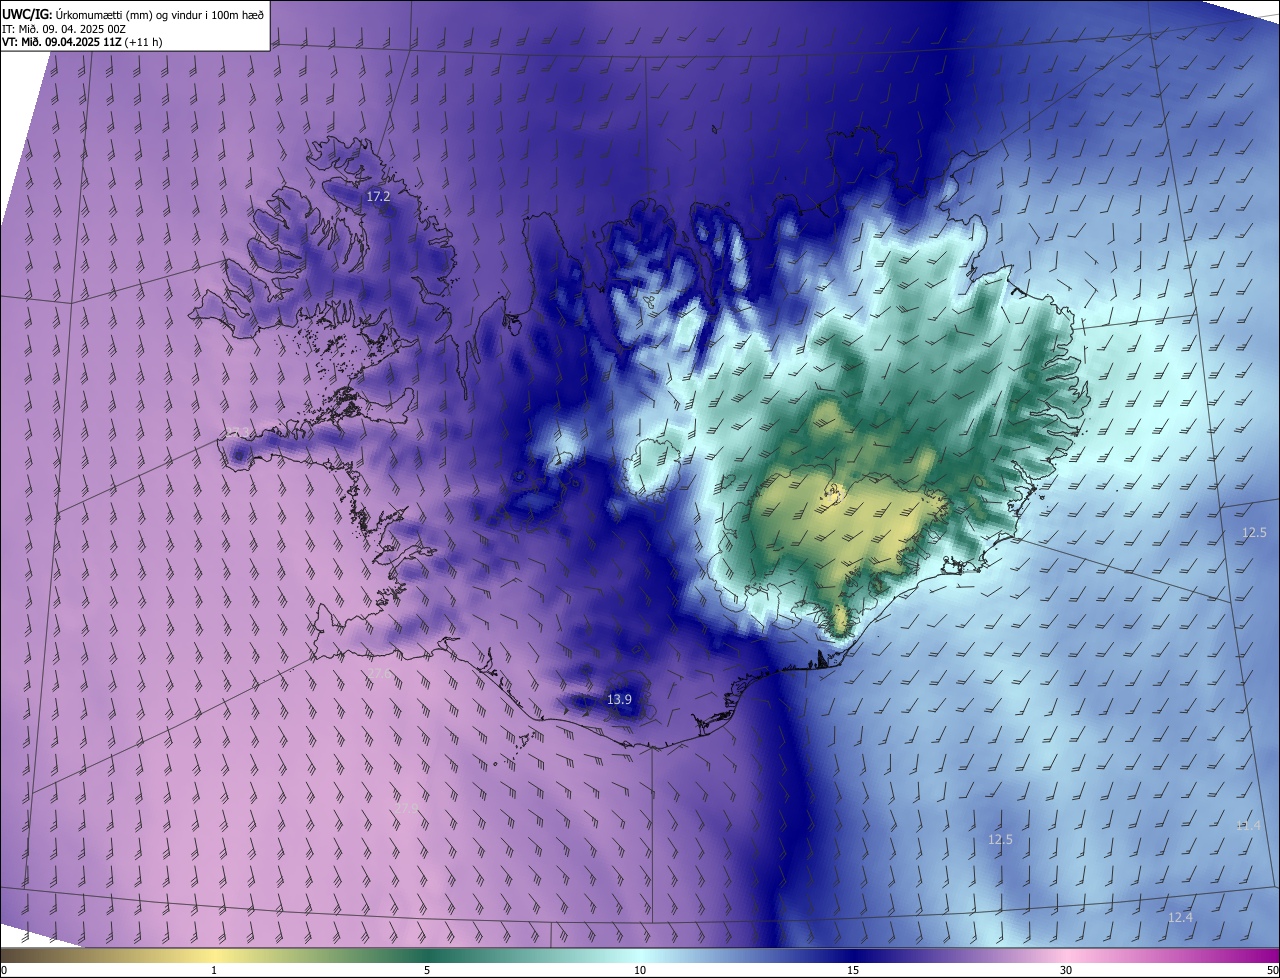
Task: Click the colour bar tick label 10
Action: [x=640, y=970]
